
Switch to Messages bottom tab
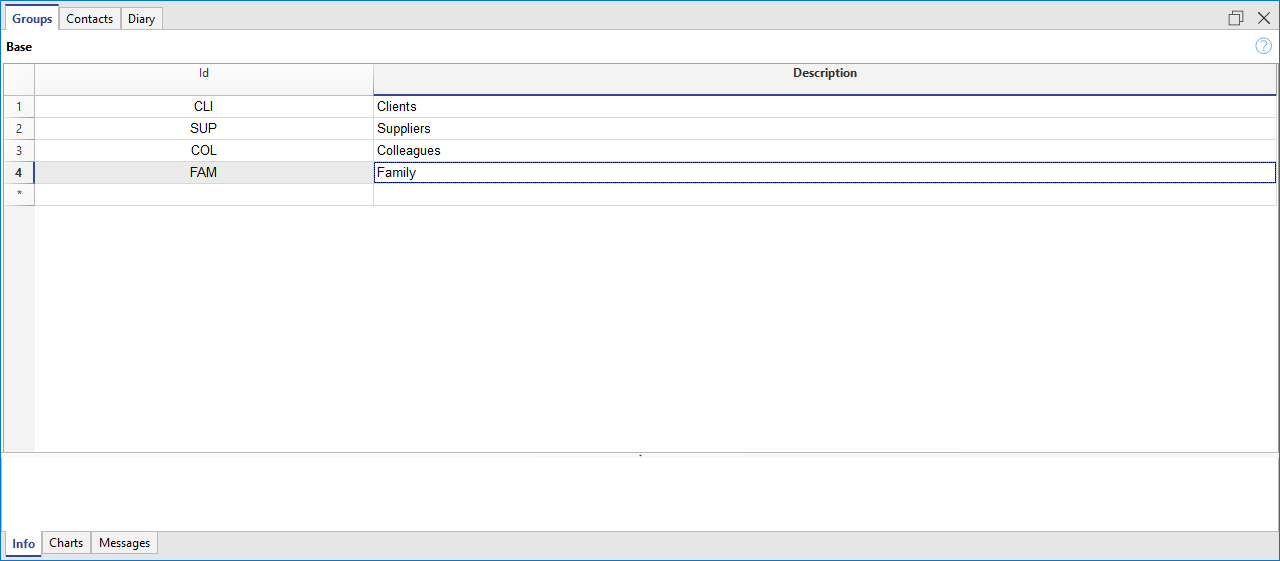click(x=124, y=543)
